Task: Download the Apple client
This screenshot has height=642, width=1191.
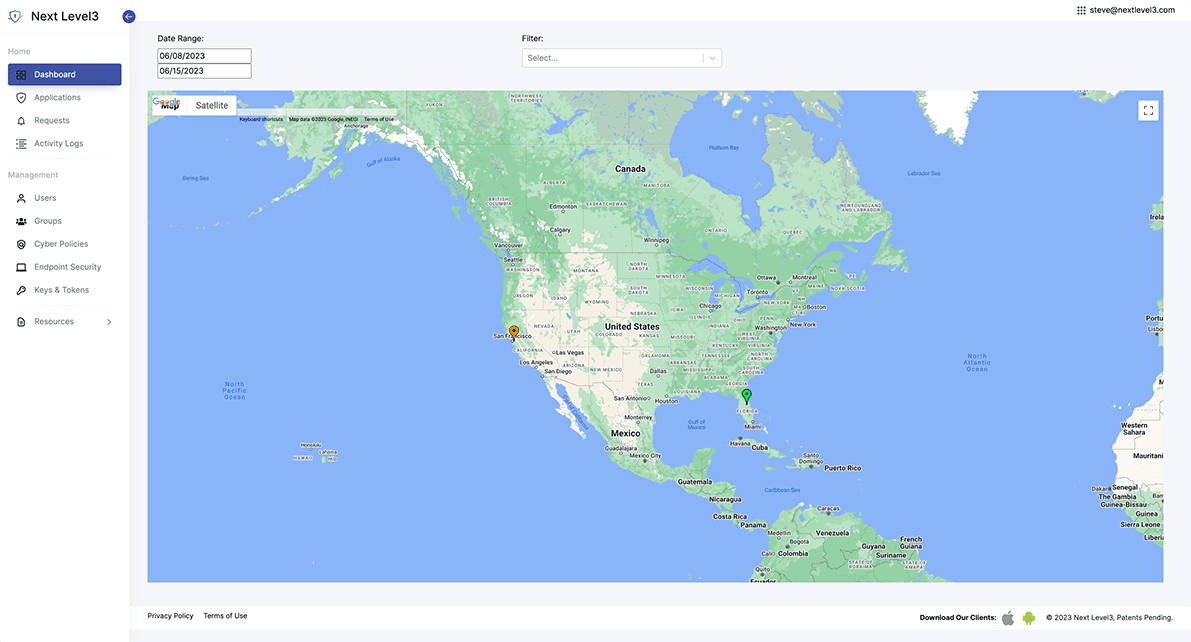Action: (x=1008, y=618)
